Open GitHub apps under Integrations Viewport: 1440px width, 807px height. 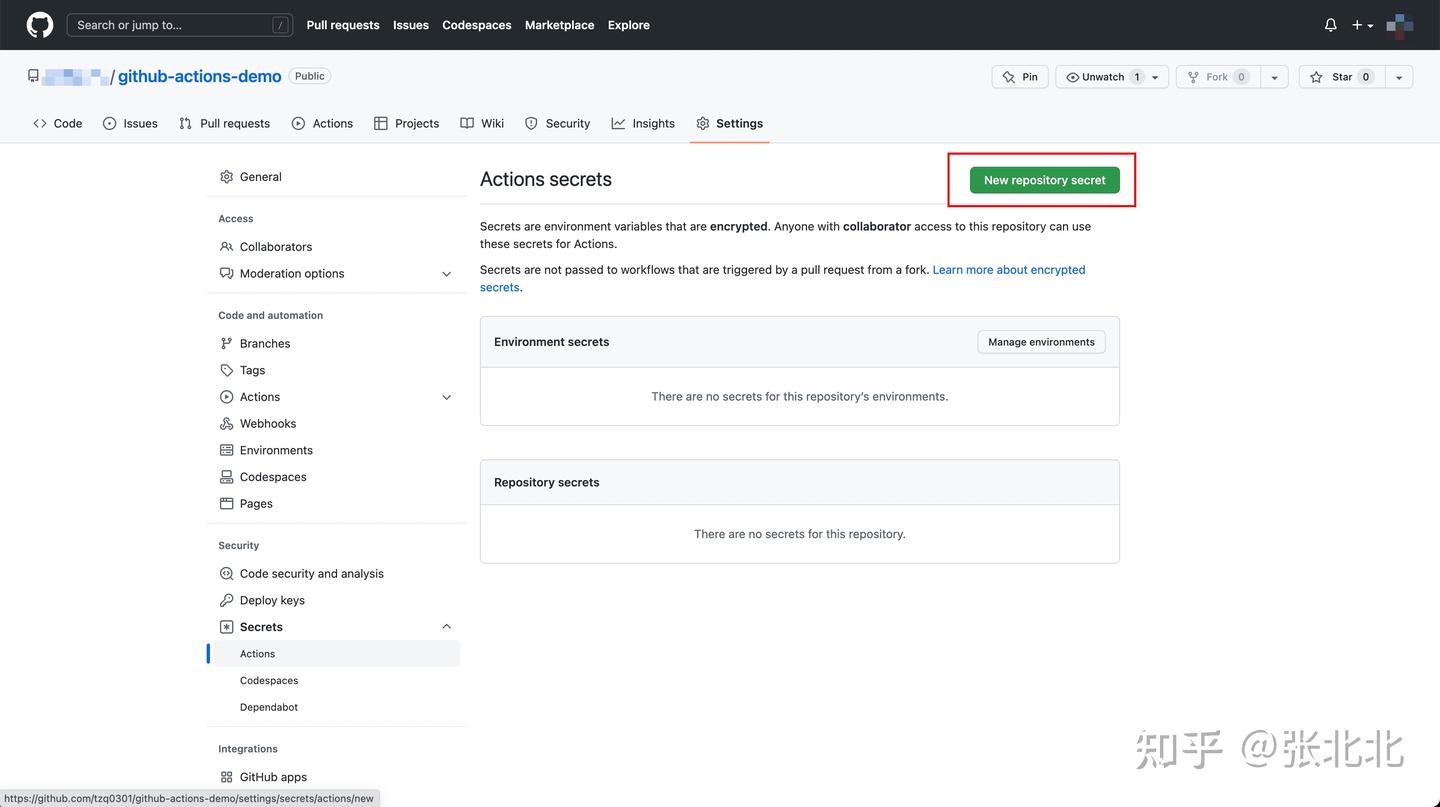coord(272,776)
